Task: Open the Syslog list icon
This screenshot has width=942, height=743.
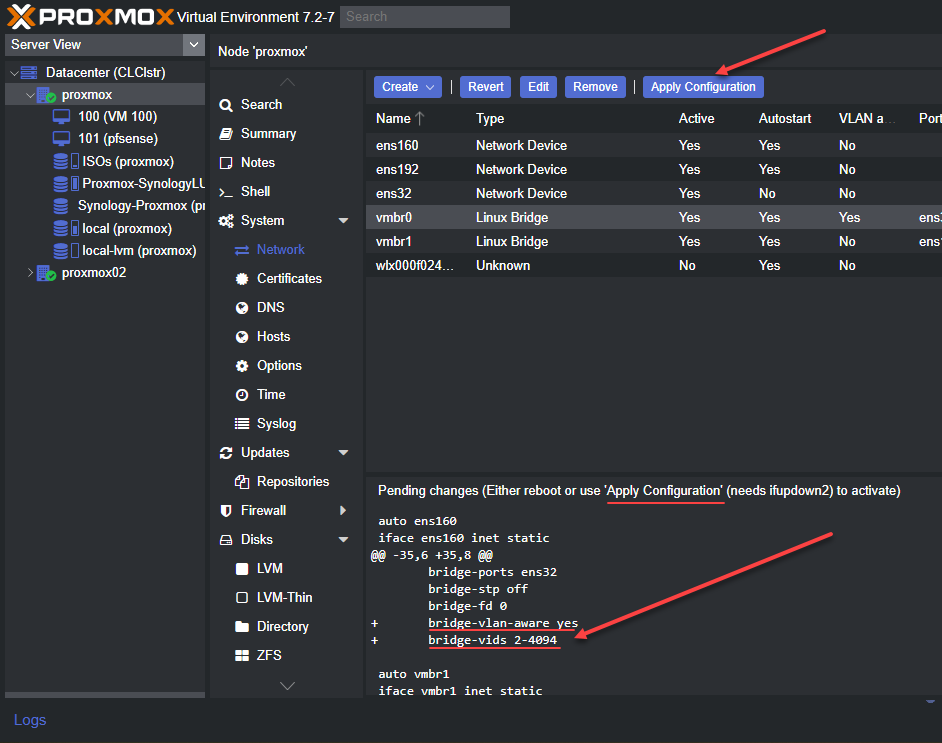Action: point(242,424)
